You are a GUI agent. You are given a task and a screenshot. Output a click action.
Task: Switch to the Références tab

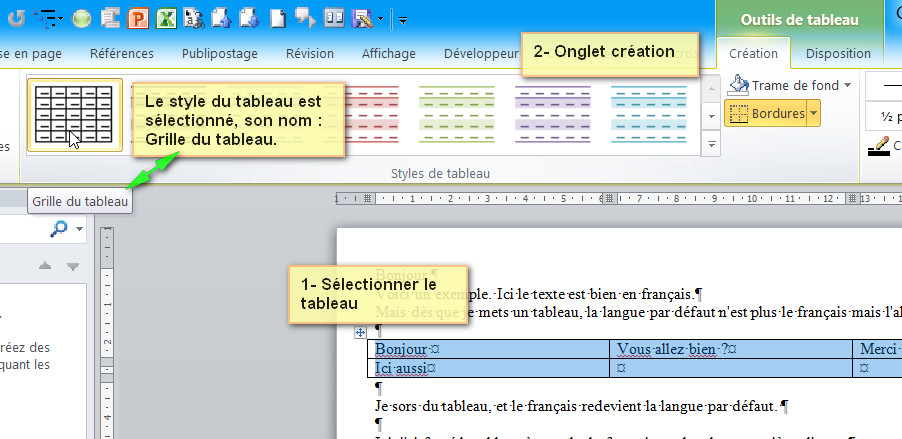(122, 54)
